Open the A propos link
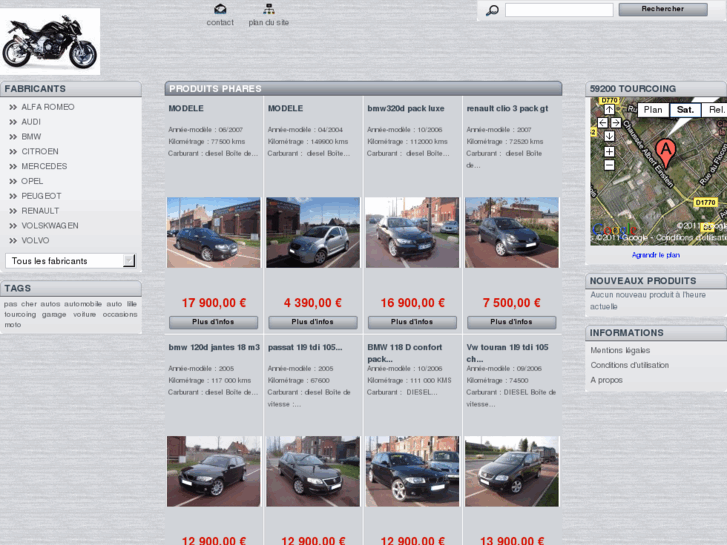 (606, 380)
